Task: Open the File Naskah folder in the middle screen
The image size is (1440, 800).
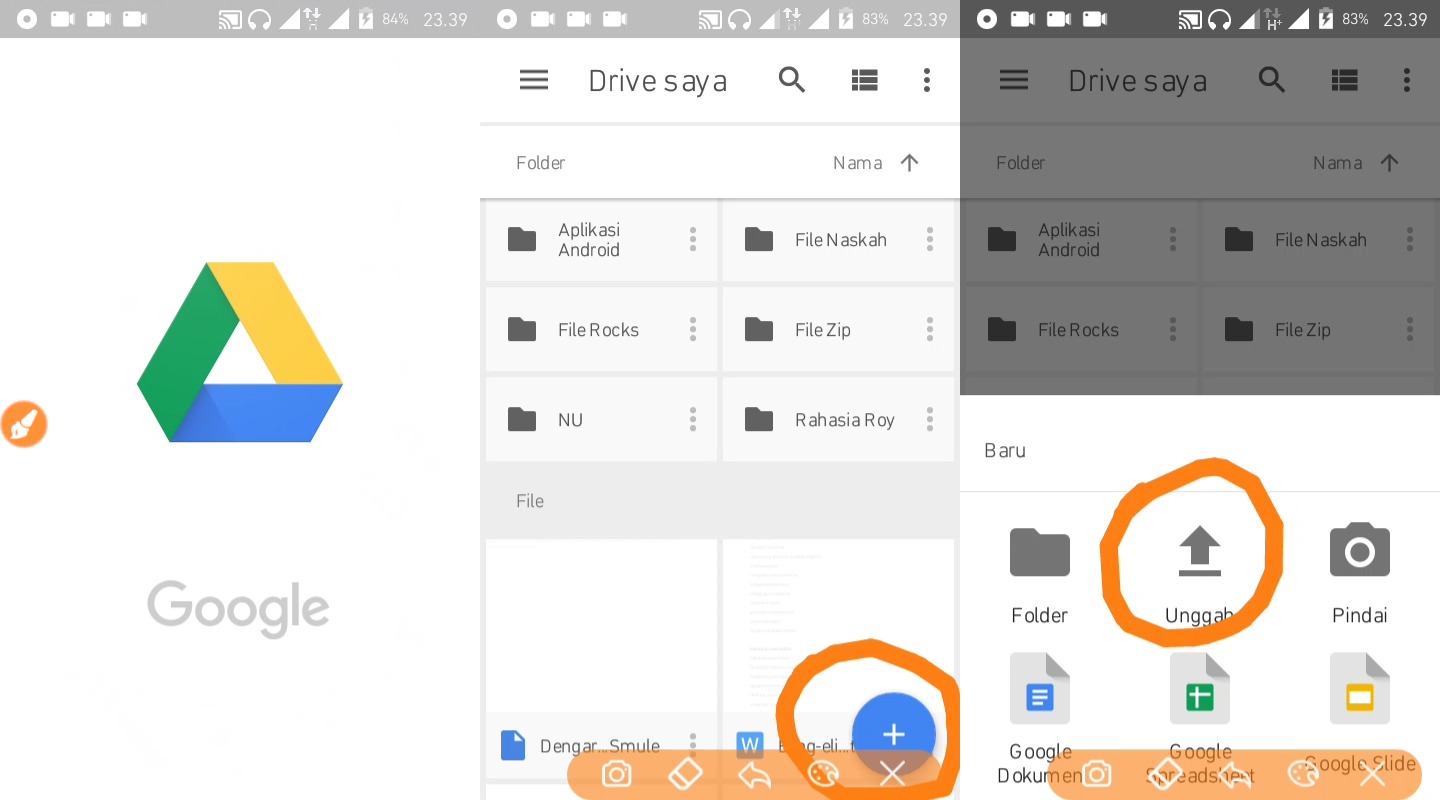Action: click(838, 240)
